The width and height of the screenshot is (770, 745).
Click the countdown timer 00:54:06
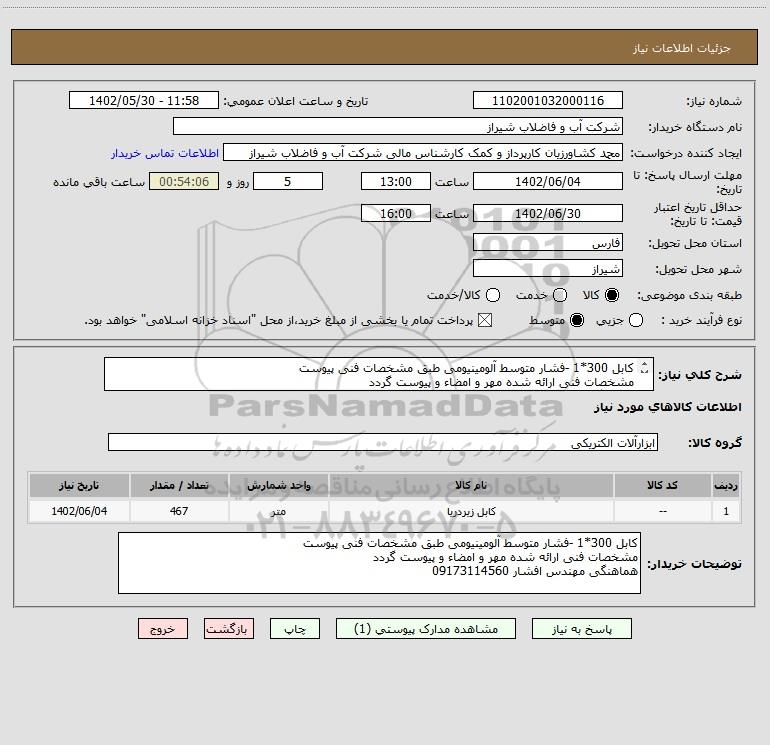pos(184,182)
